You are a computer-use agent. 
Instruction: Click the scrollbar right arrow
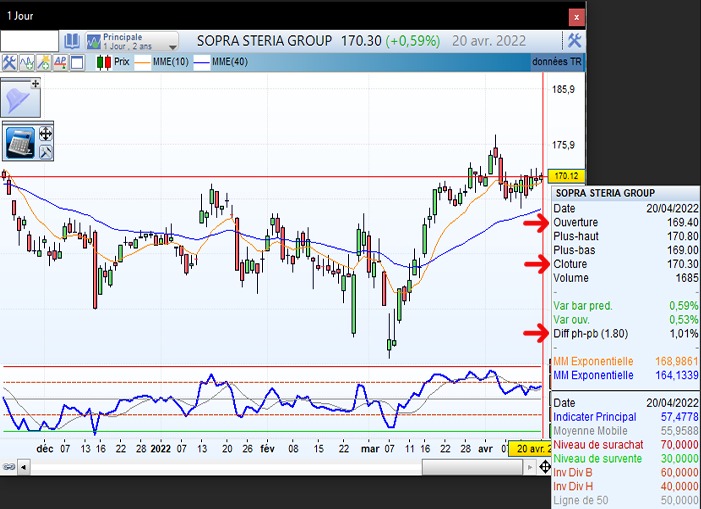530,467
